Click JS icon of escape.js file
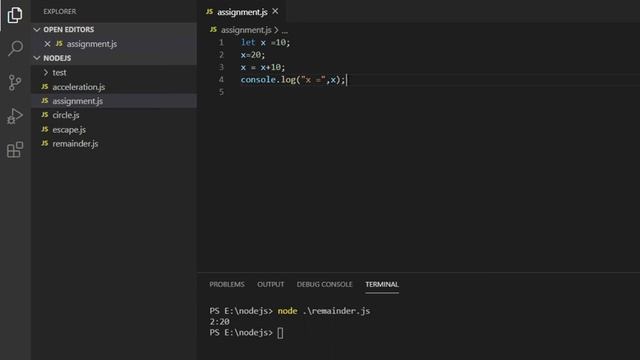Viewport: 640px width, 360px height. point(45,129)
